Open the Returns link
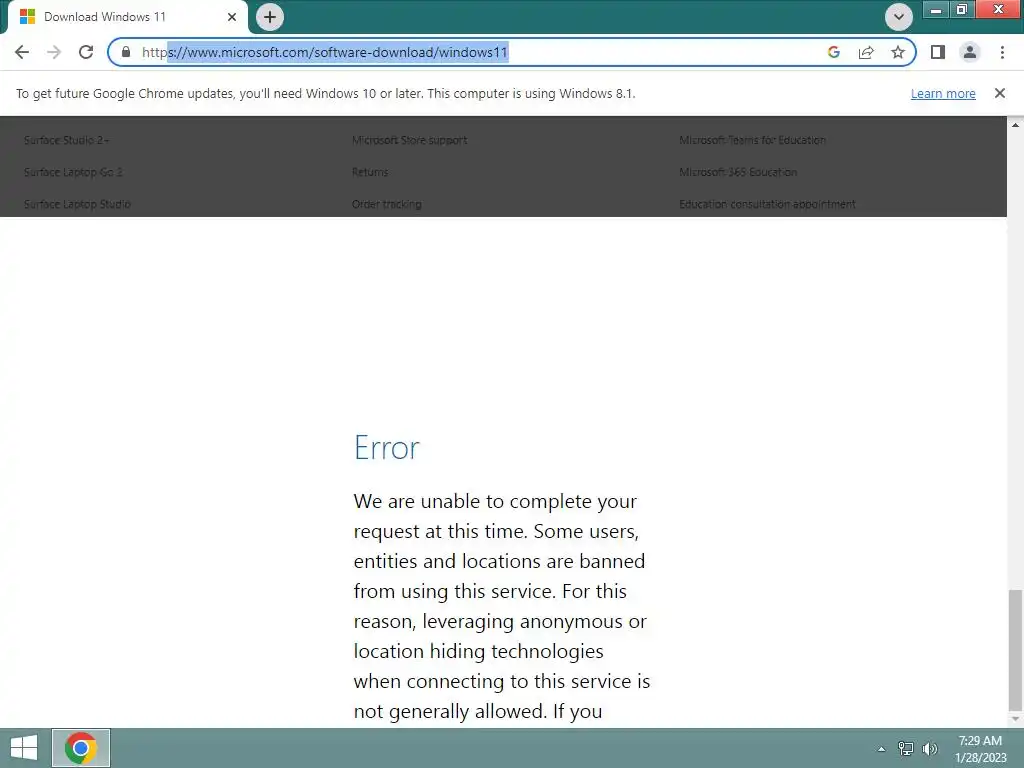The image size is (1024, 768). 370,172
